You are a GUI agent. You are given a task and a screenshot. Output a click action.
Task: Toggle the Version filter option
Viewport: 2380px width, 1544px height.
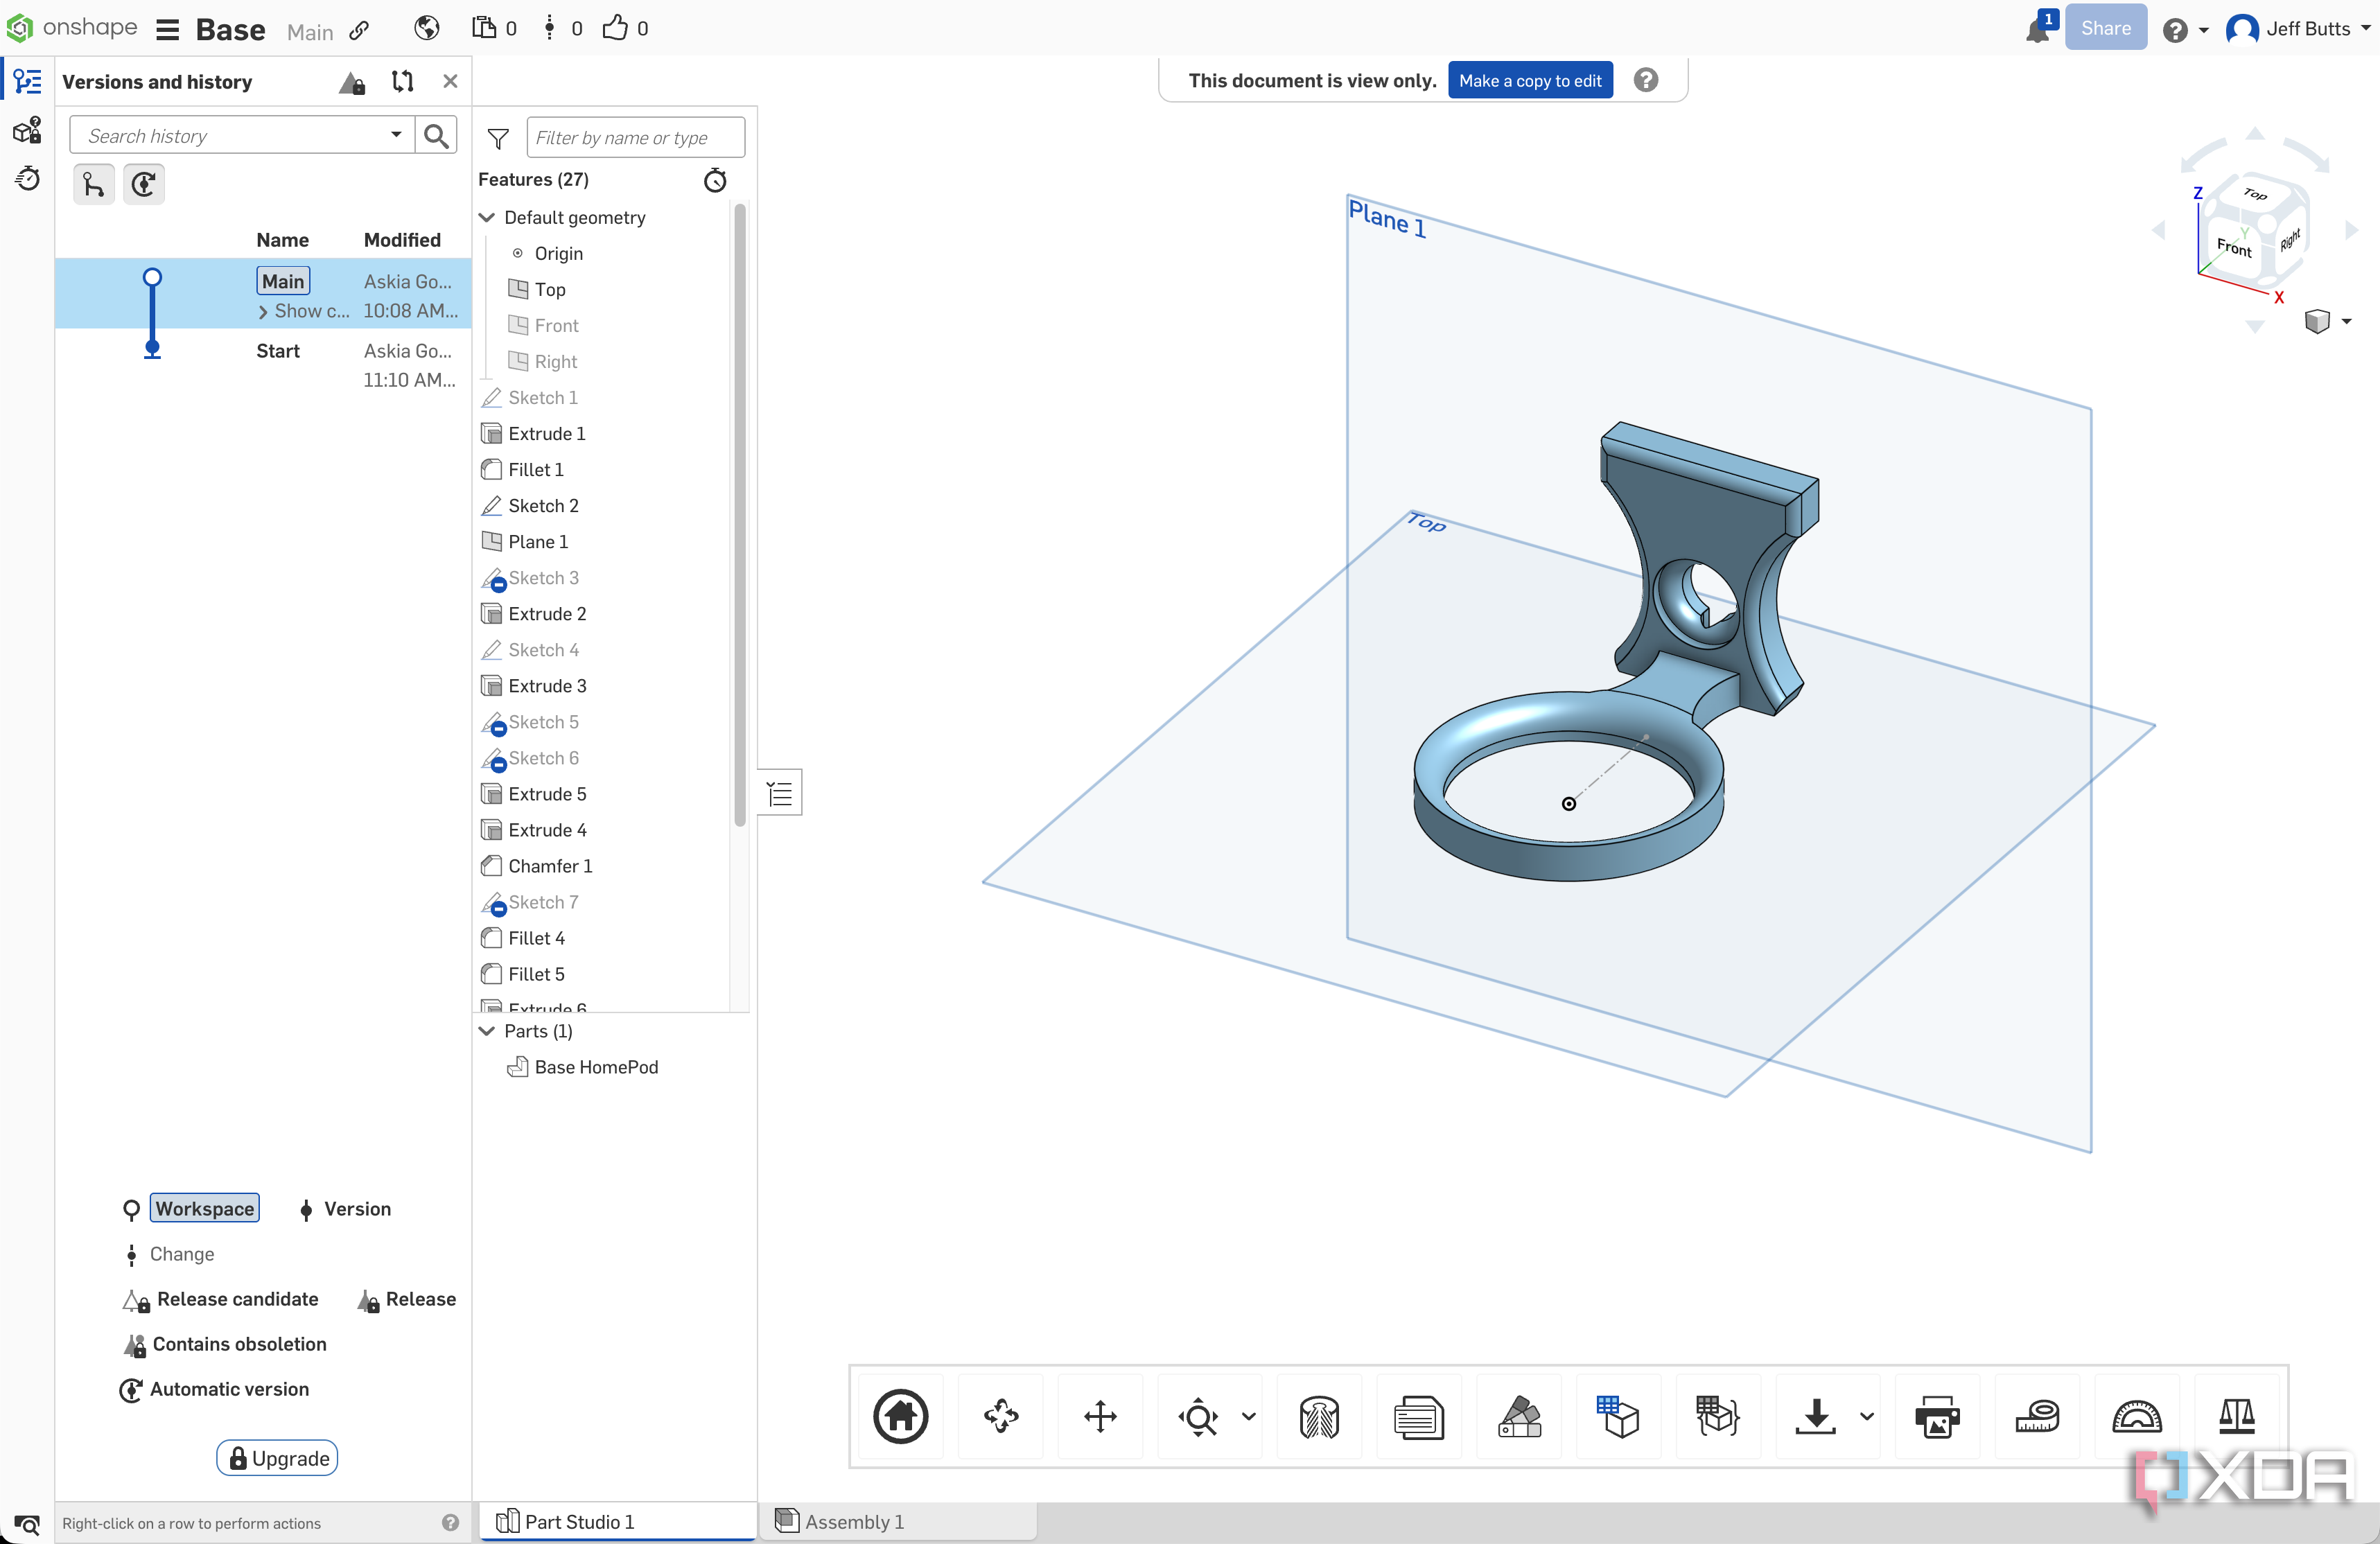[x=345, y=1209]
